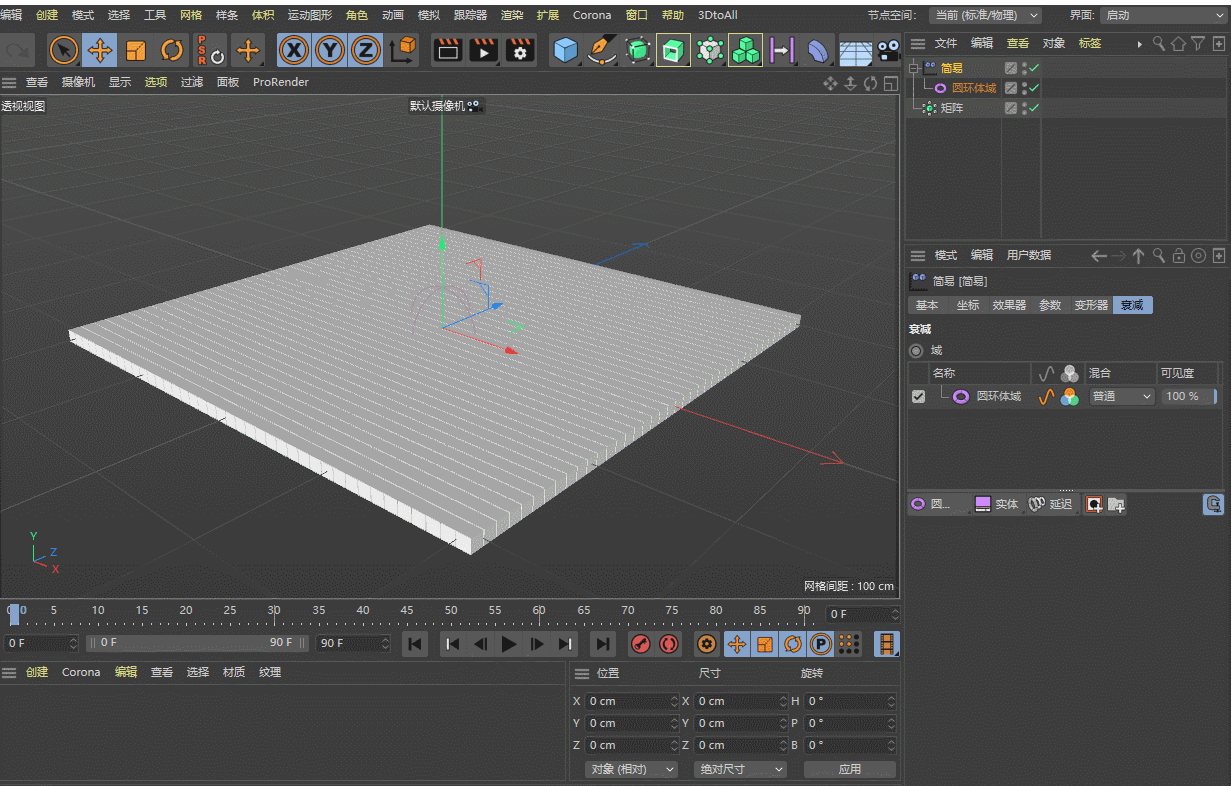
Task: Open the 3DtoAll menu
Action: [718, 15]
